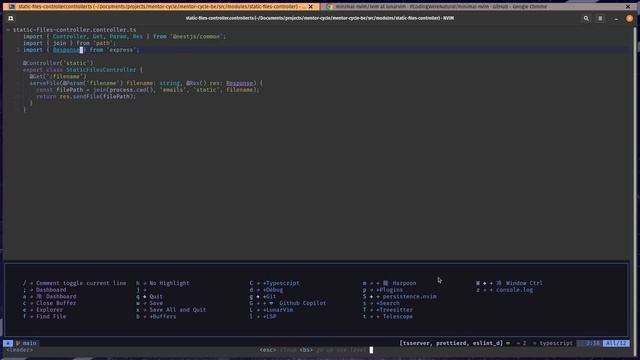This screenshot has height=360, width=640.
Task: Switch to the Google Chrome tab
Action: (x=477, y=7)
